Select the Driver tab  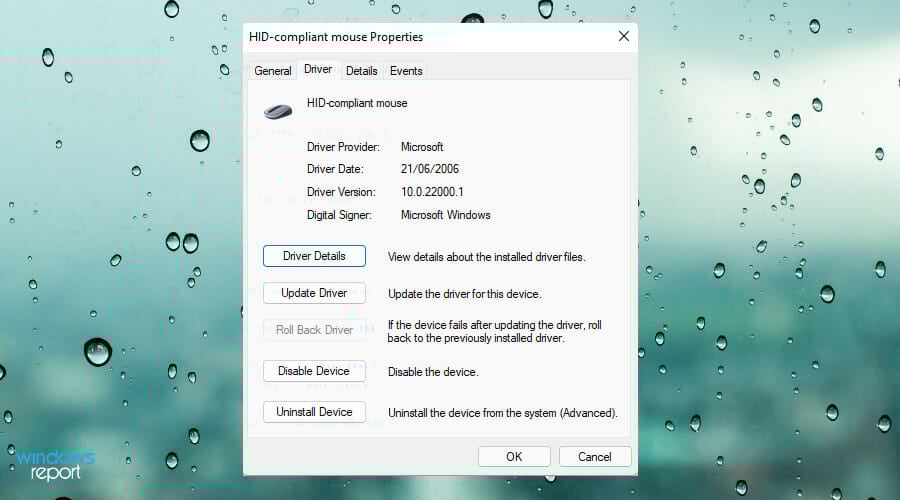click(318, 69)
